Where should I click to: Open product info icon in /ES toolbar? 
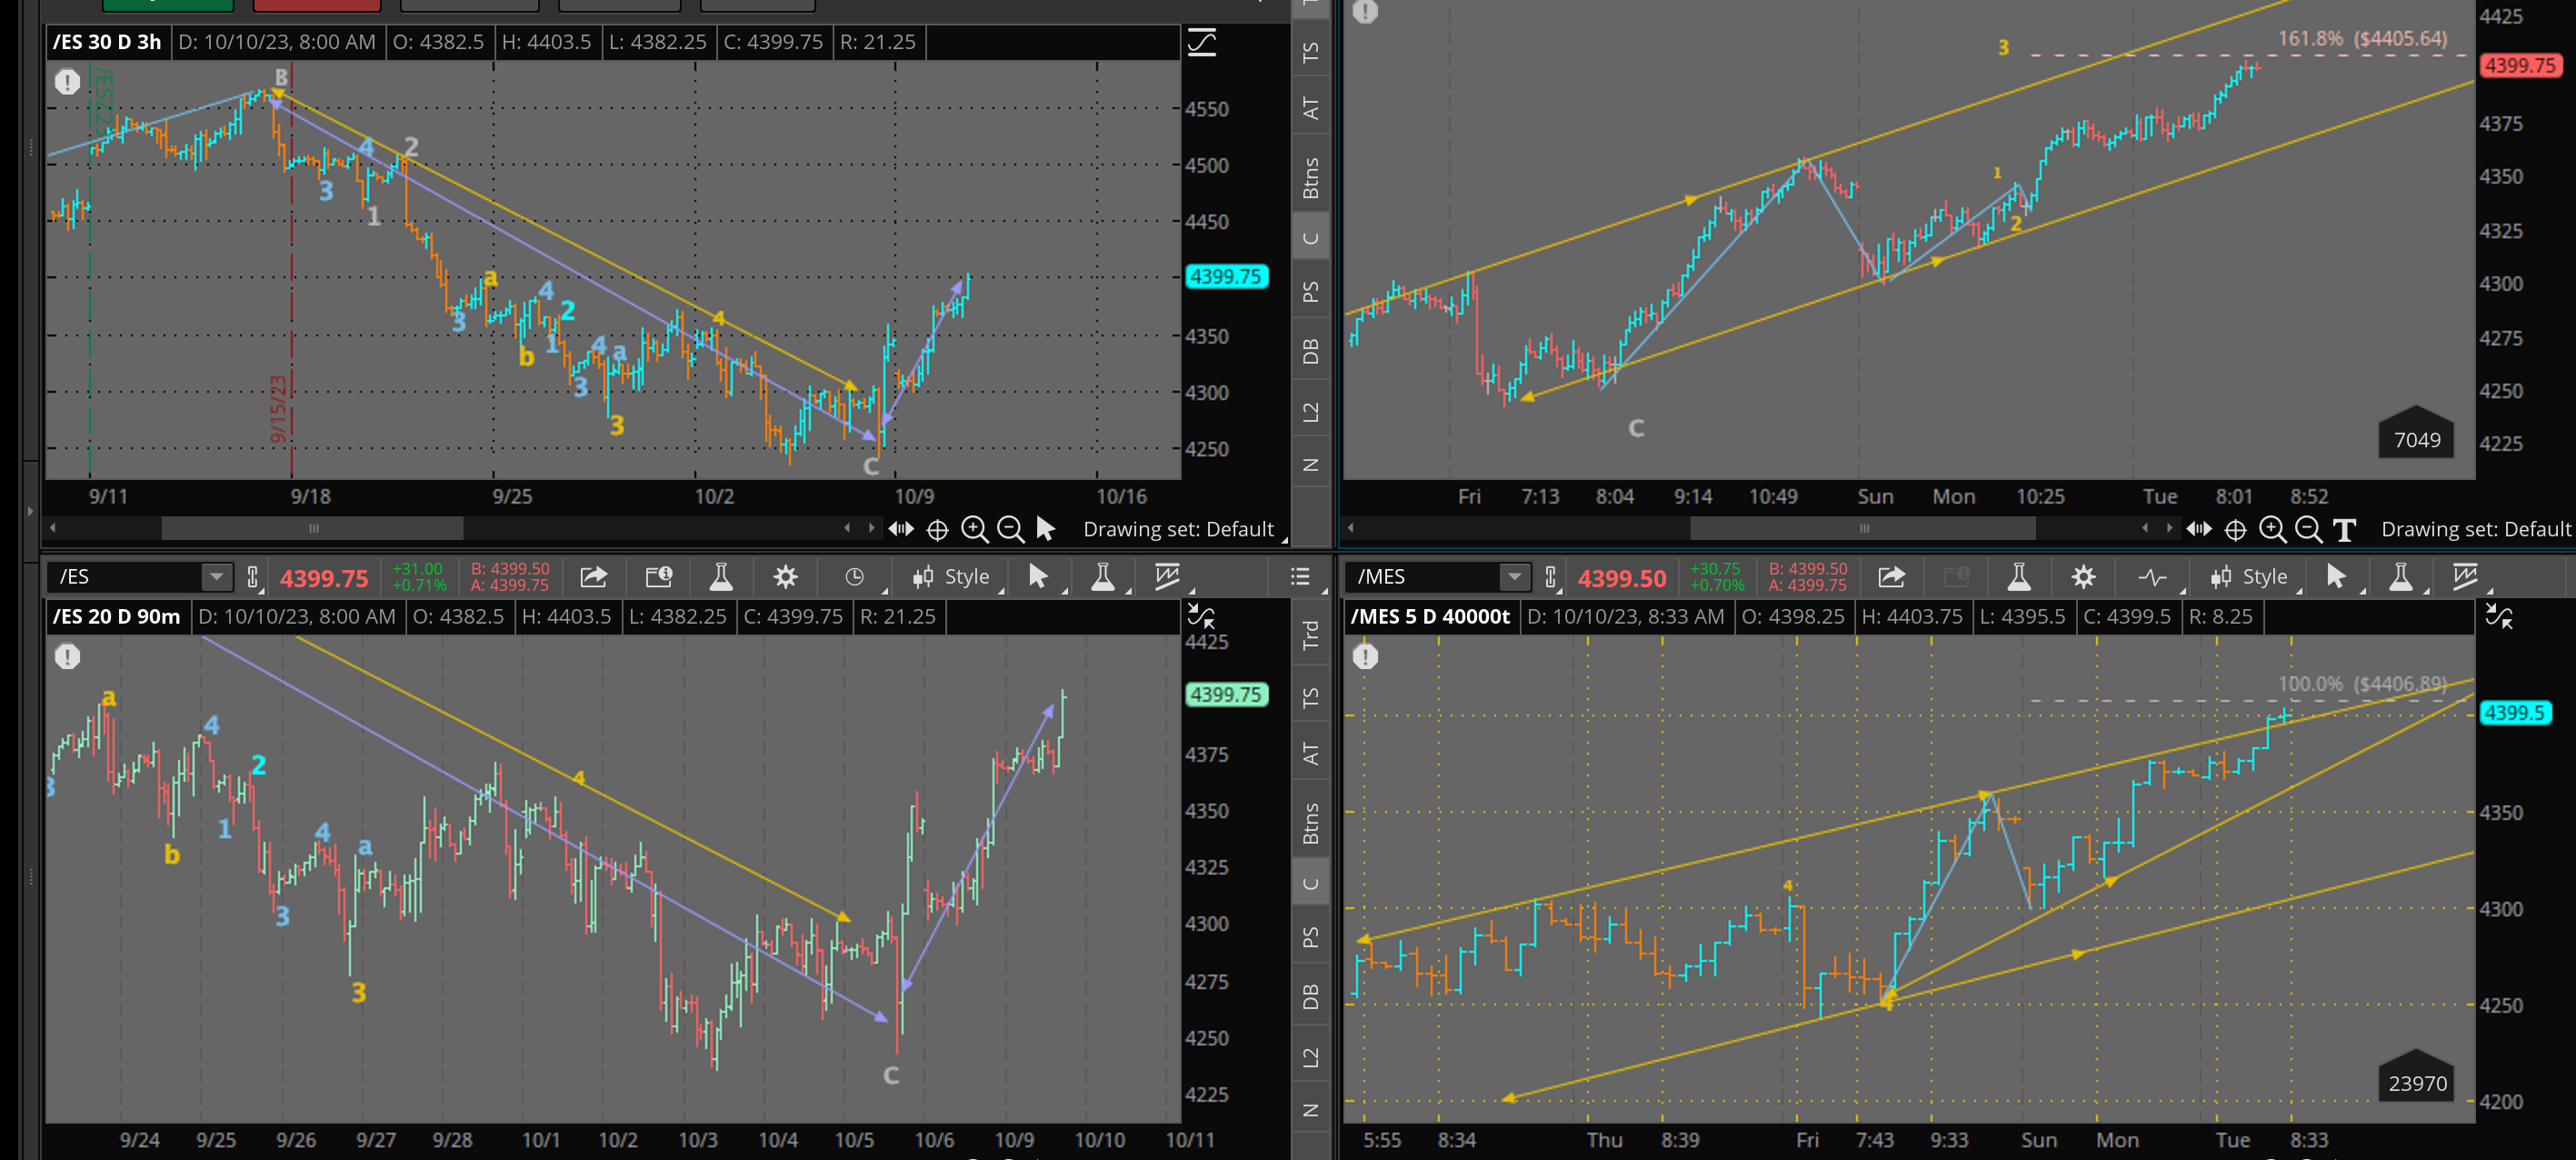click(x=658, y=577)
